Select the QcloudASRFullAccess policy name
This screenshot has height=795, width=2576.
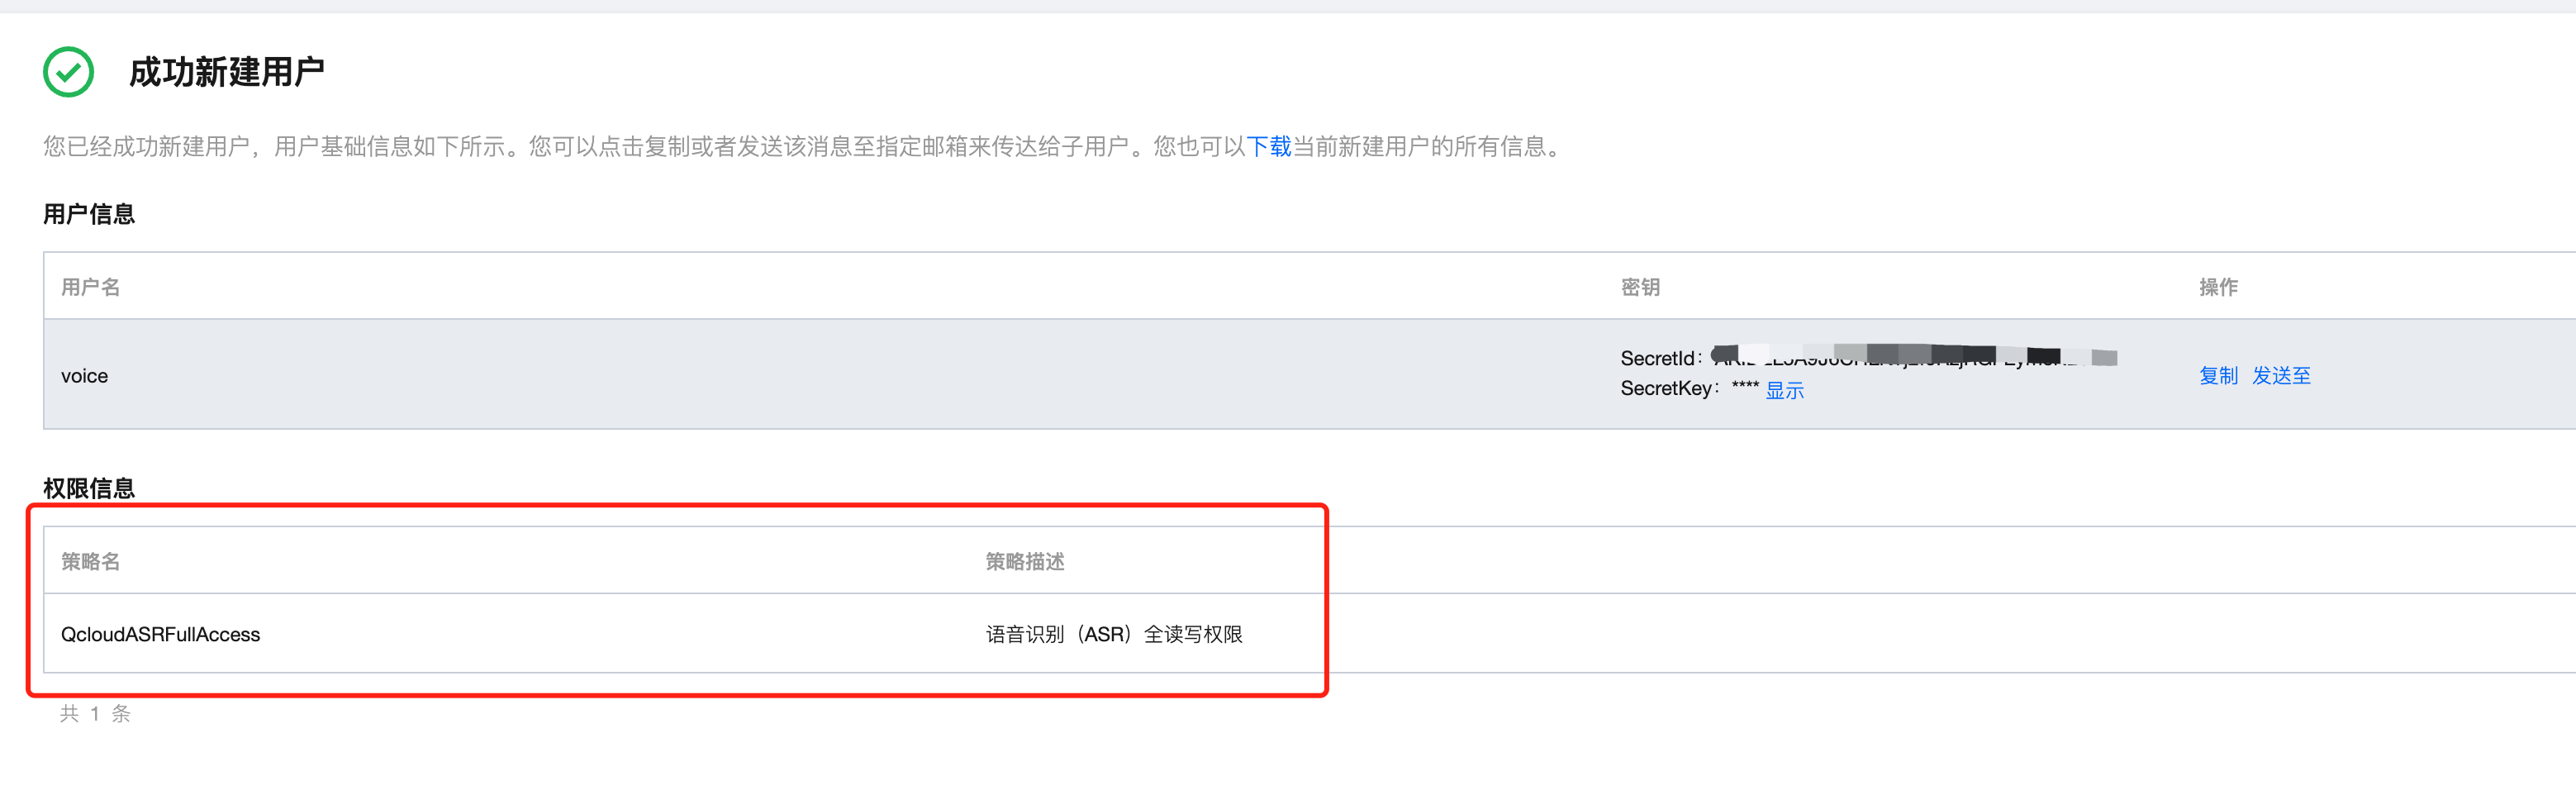160,635
